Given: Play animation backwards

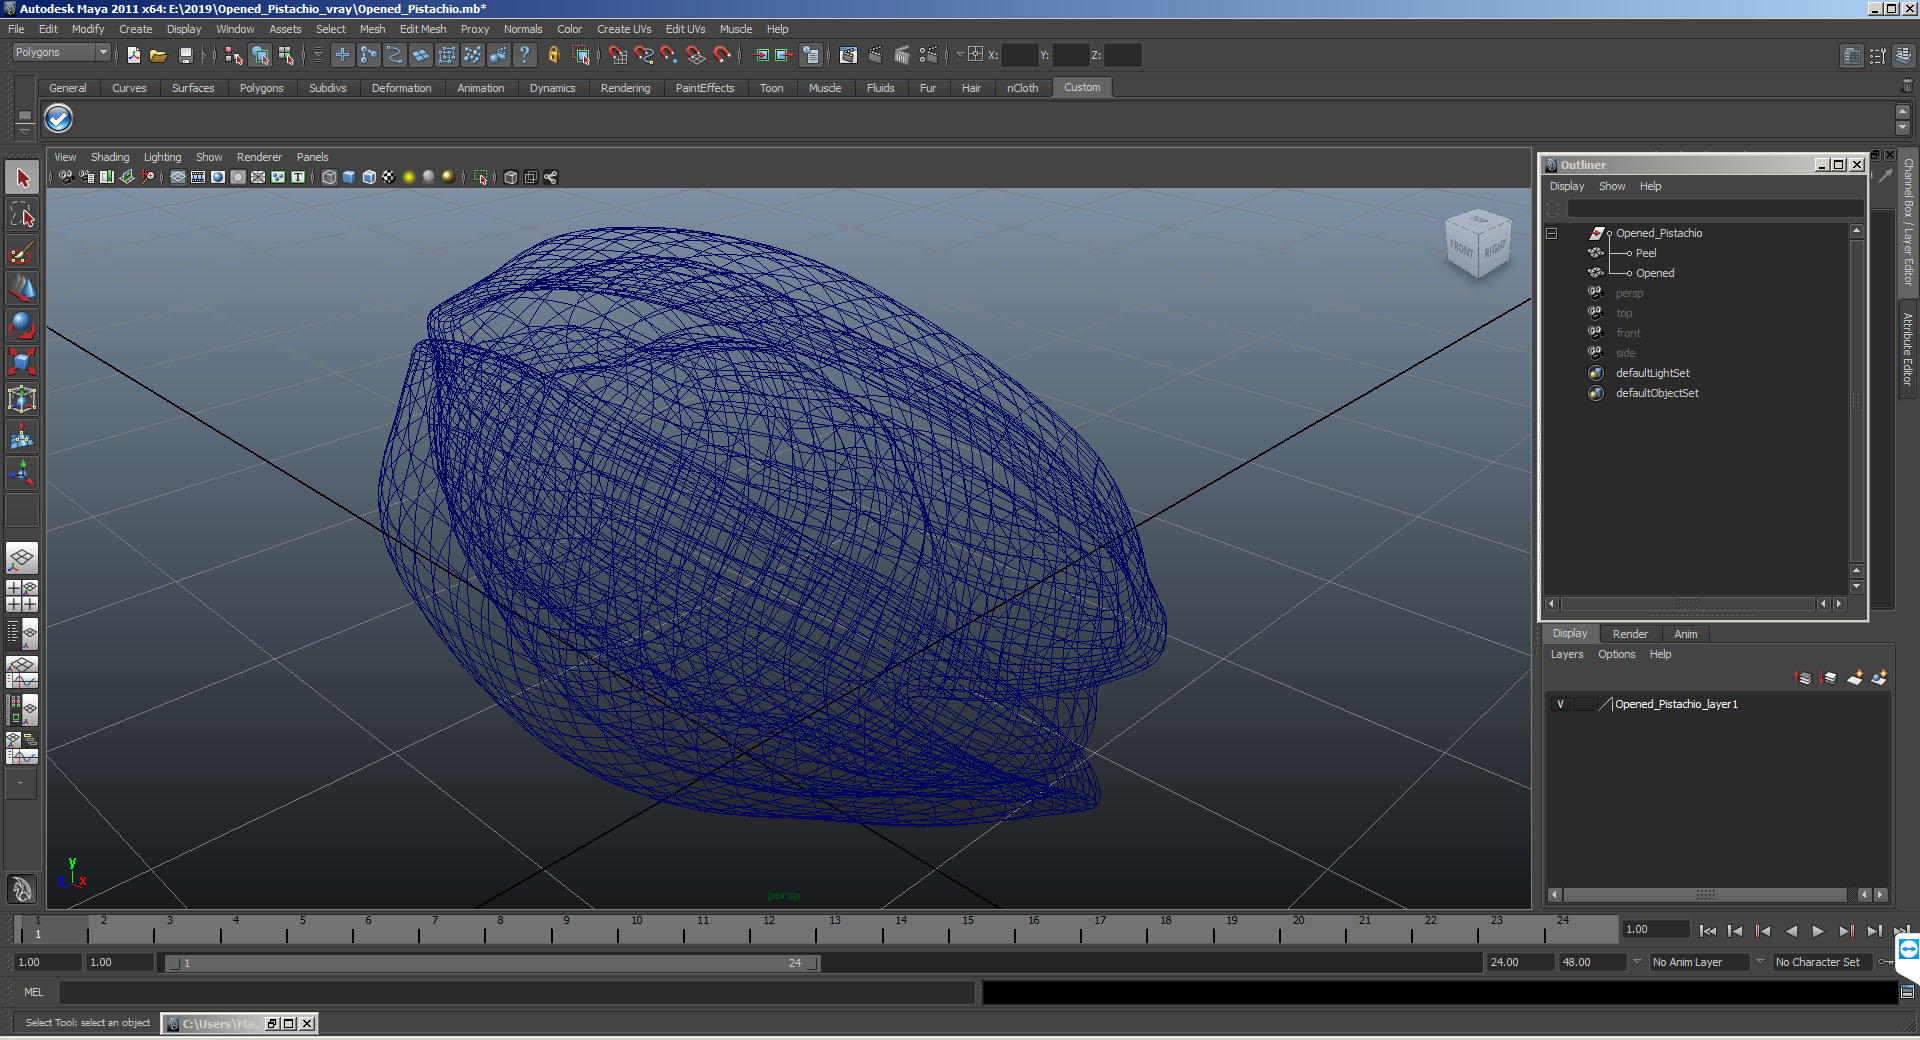Looking at the screenshot, I should (1791, 931).
